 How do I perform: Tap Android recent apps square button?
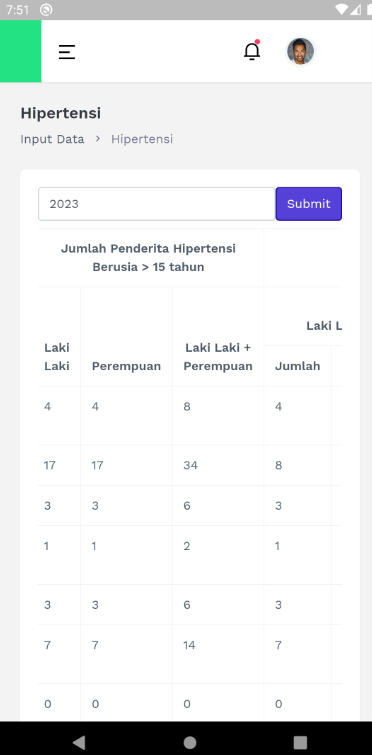[300, 742]
